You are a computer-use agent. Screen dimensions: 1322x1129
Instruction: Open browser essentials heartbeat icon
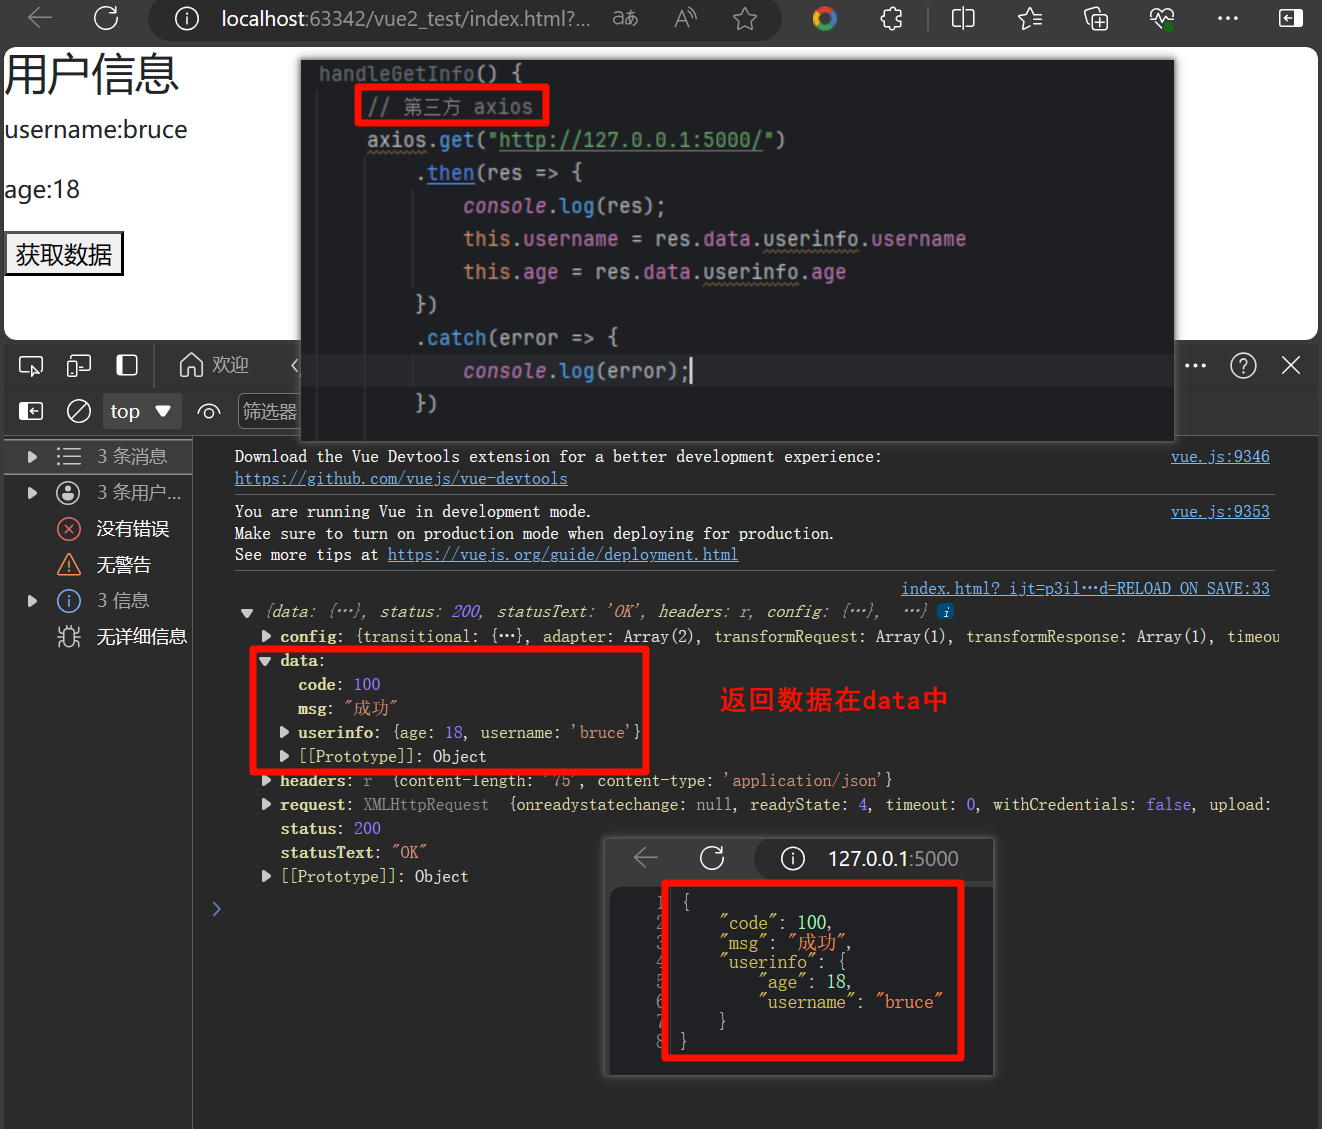[1162, 18]
